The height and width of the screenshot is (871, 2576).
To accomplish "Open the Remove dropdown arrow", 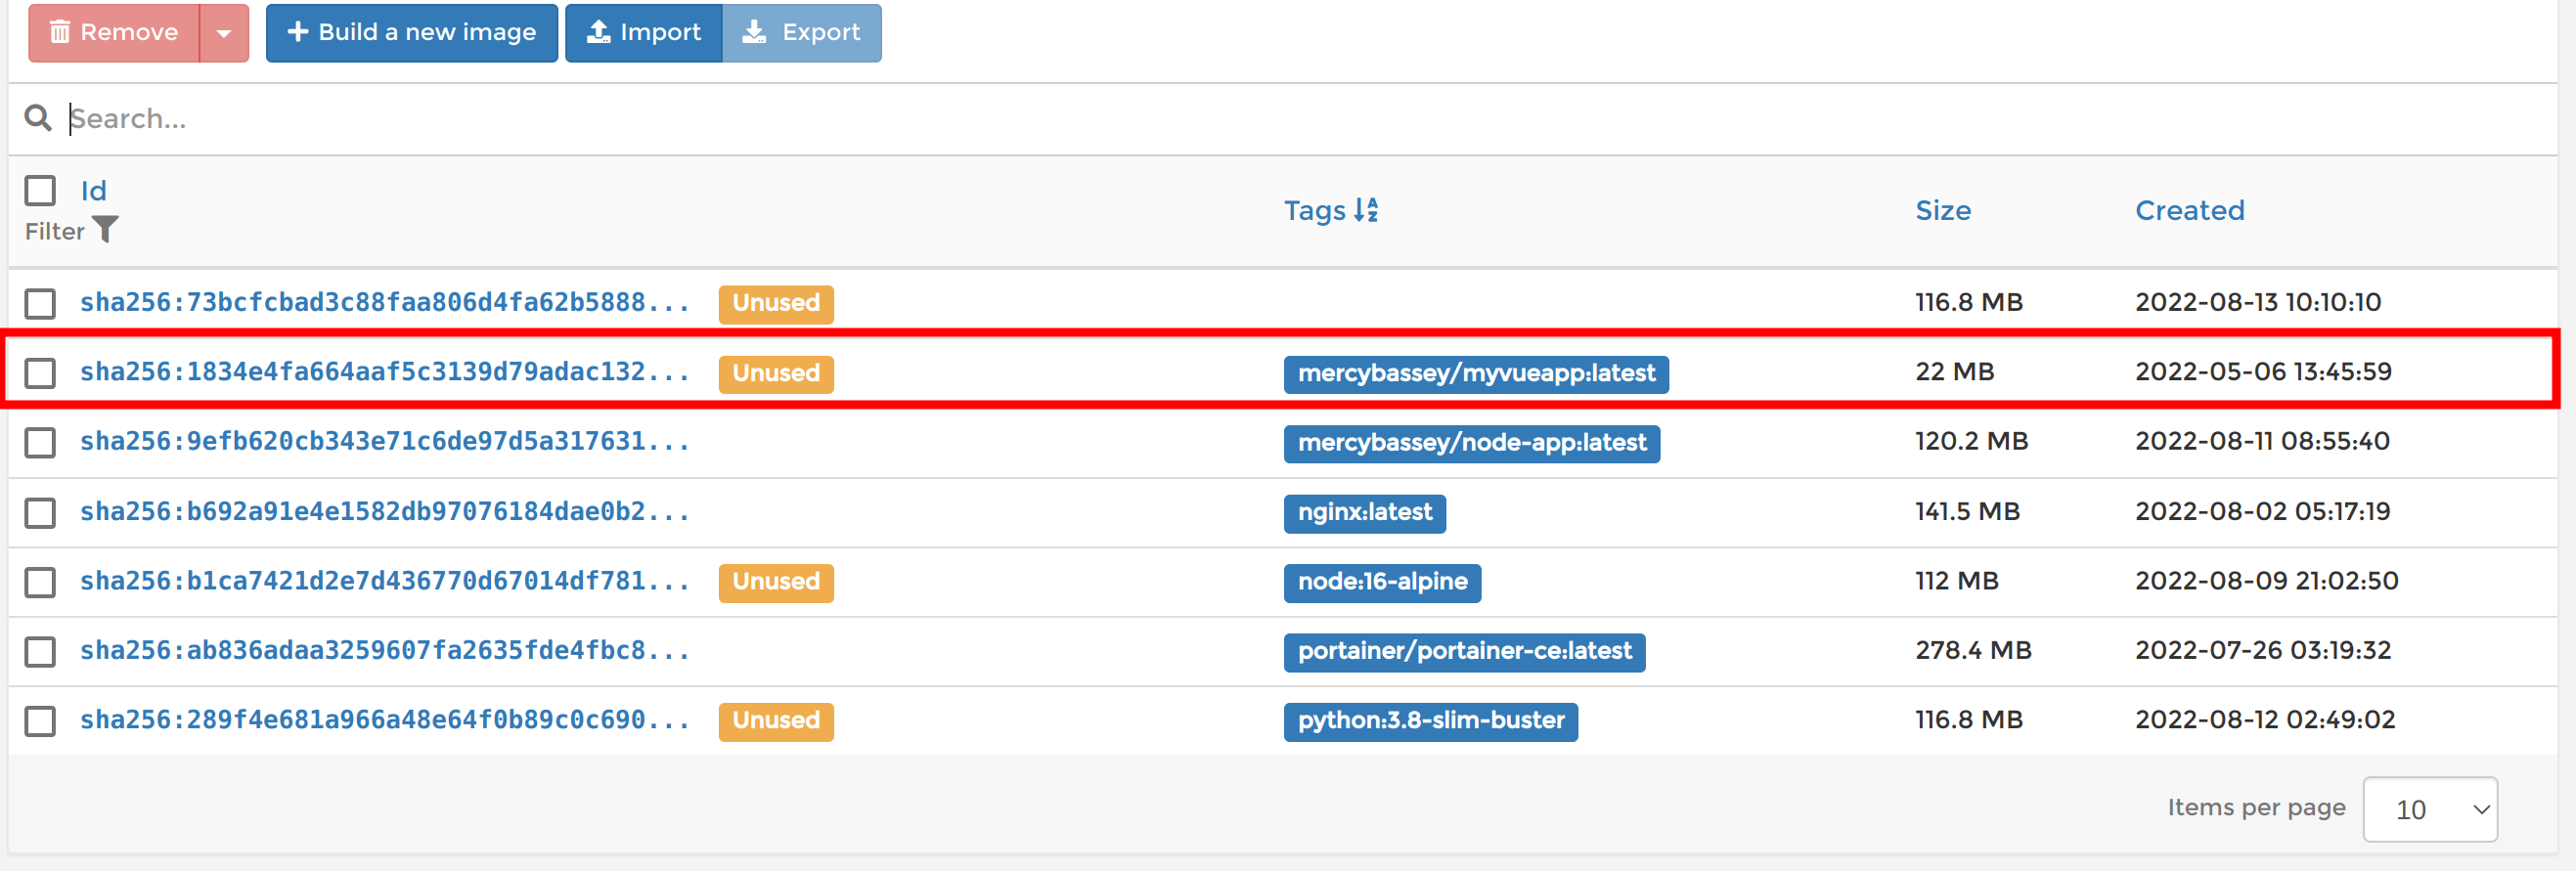I will pos(224,33).
